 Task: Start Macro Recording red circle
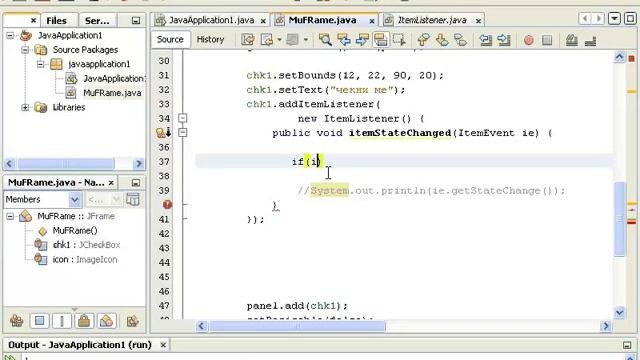click(529, 40)
